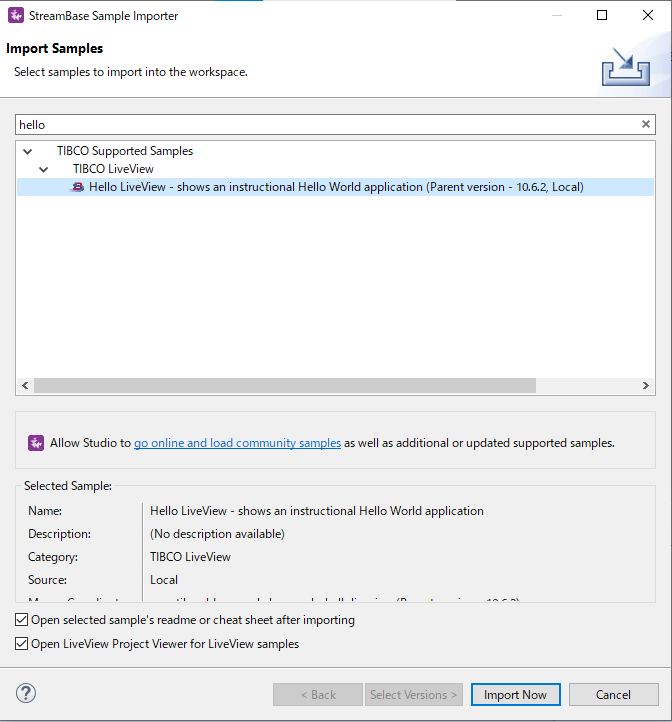This screenshot has width=672, height=722.
Task: Click the Name value Hello LiveView text
Action: point(317,511)
